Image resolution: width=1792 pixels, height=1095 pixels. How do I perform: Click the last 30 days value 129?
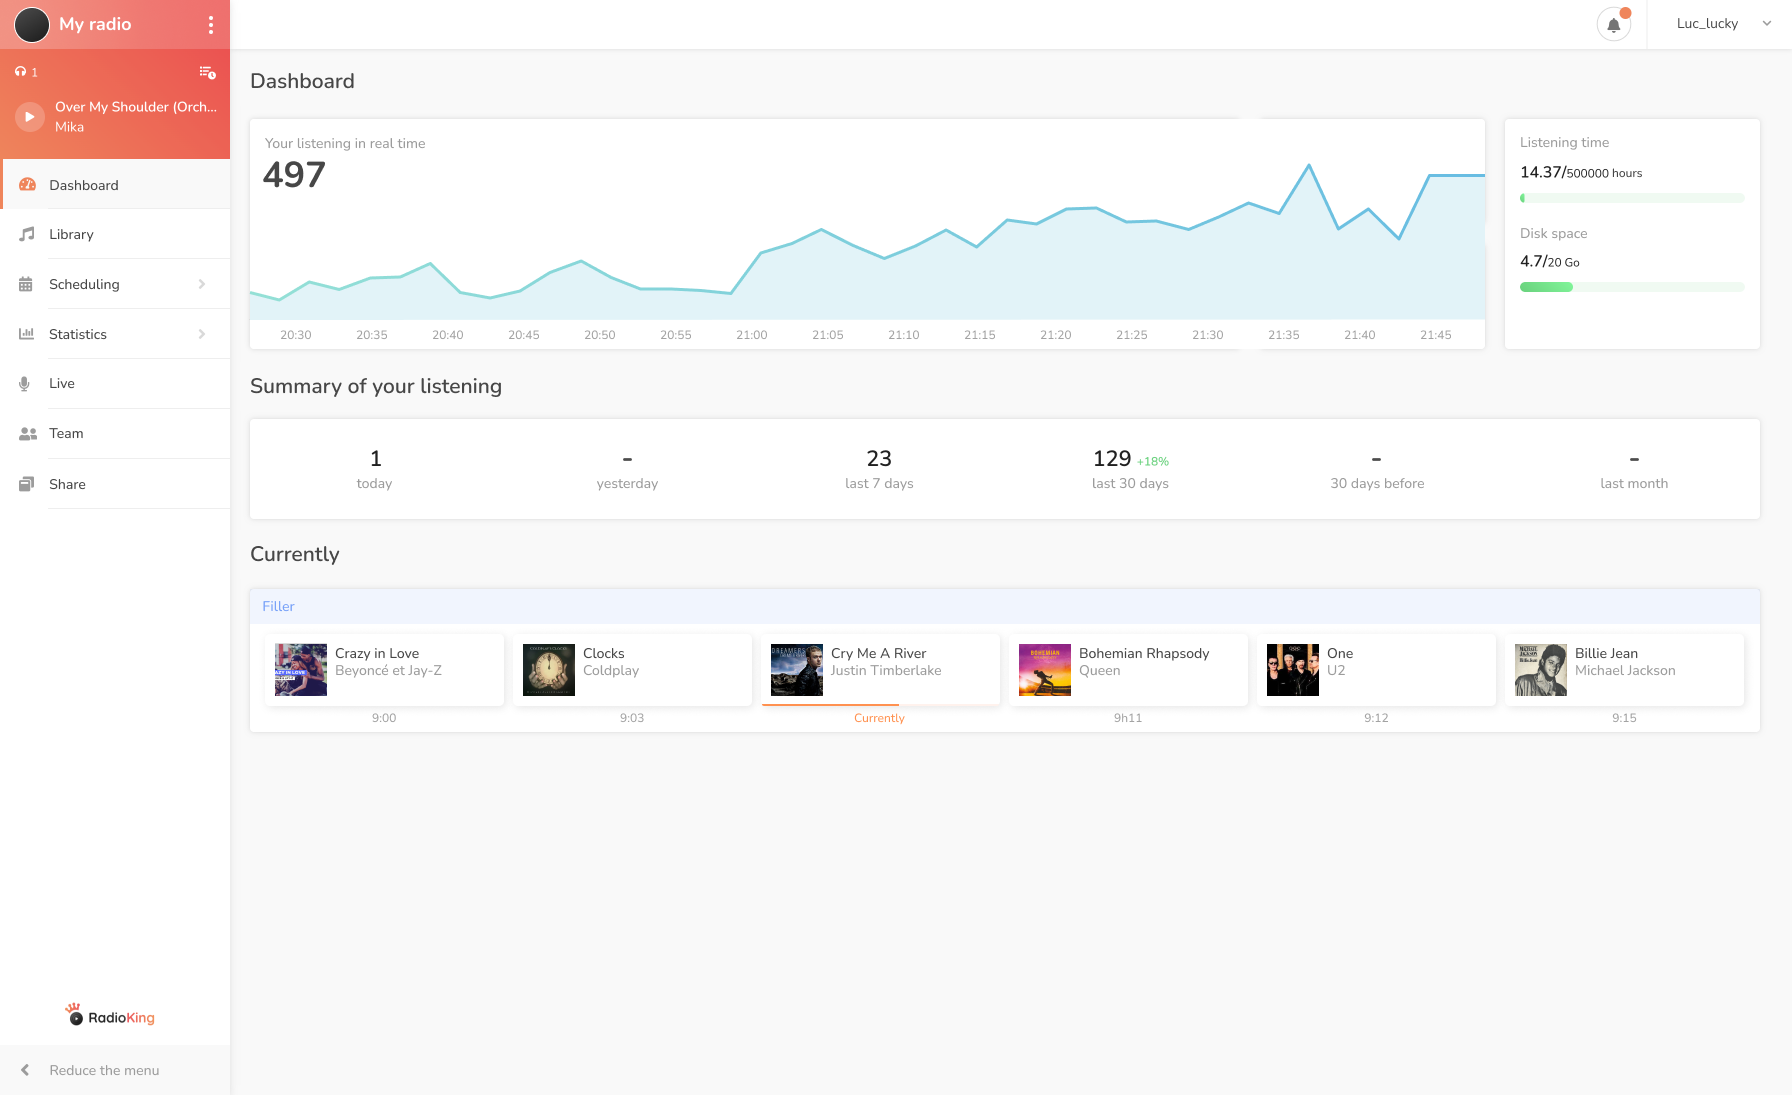pyautogui.click(x=1112, y=458)
